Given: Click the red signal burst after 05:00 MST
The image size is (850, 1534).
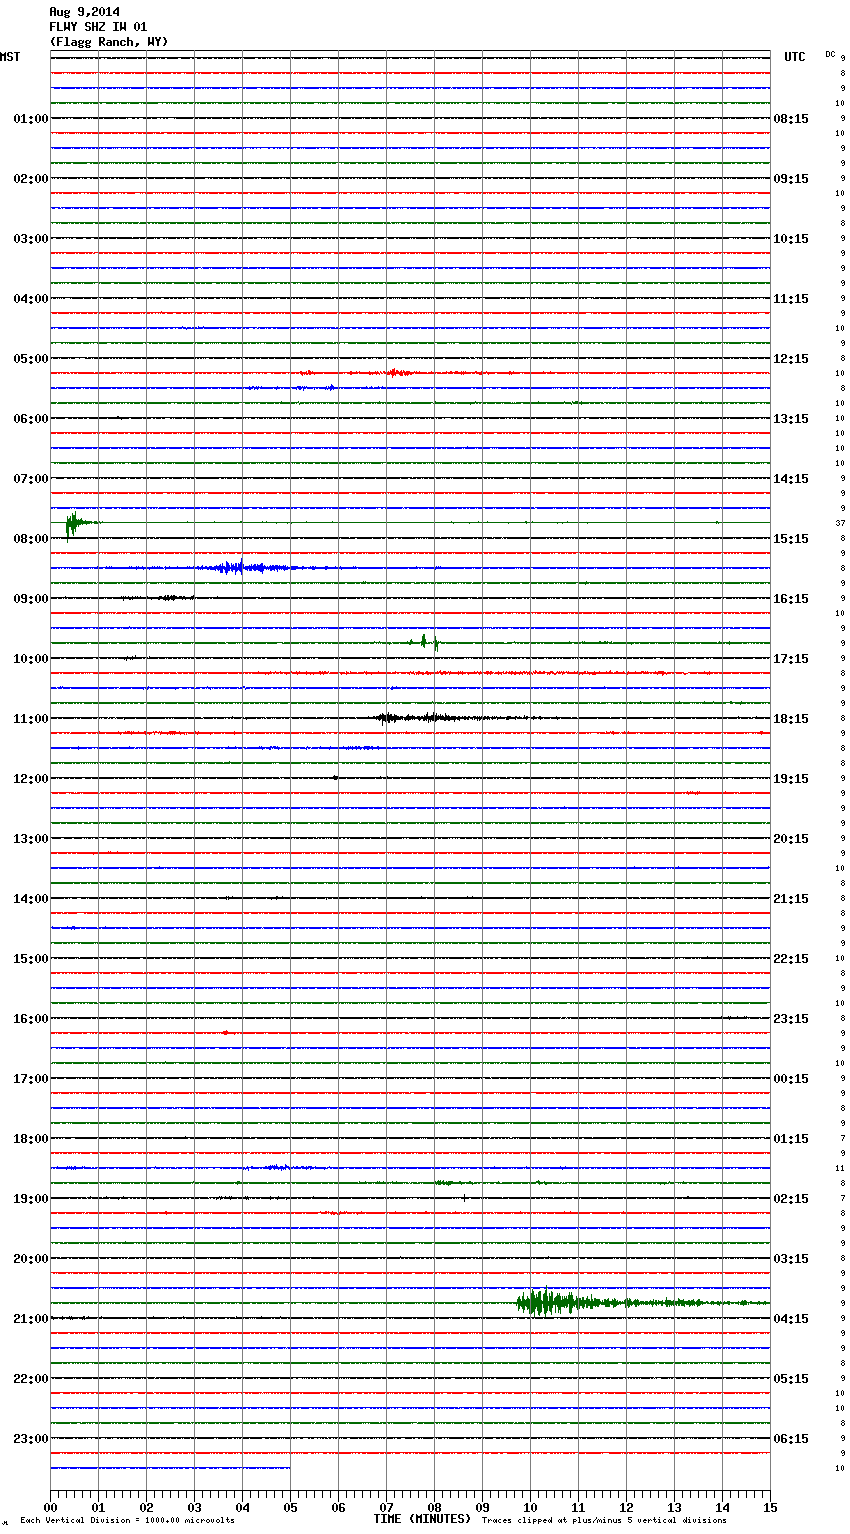Looking at the screenshot, I should pos(395,373).
